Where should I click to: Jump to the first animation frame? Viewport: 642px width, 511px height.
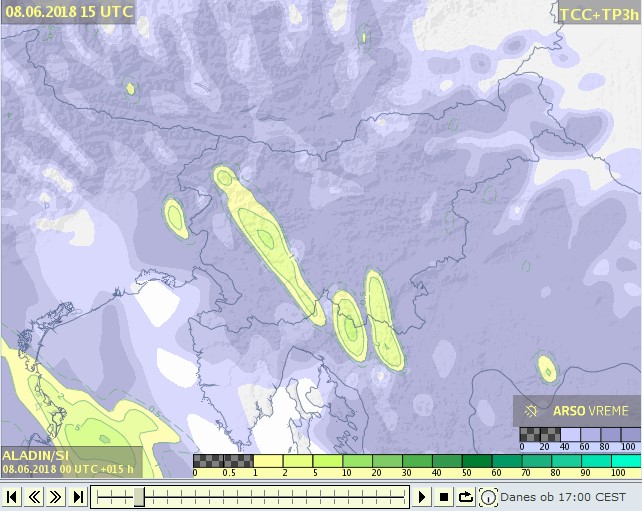tap(12, 497)
